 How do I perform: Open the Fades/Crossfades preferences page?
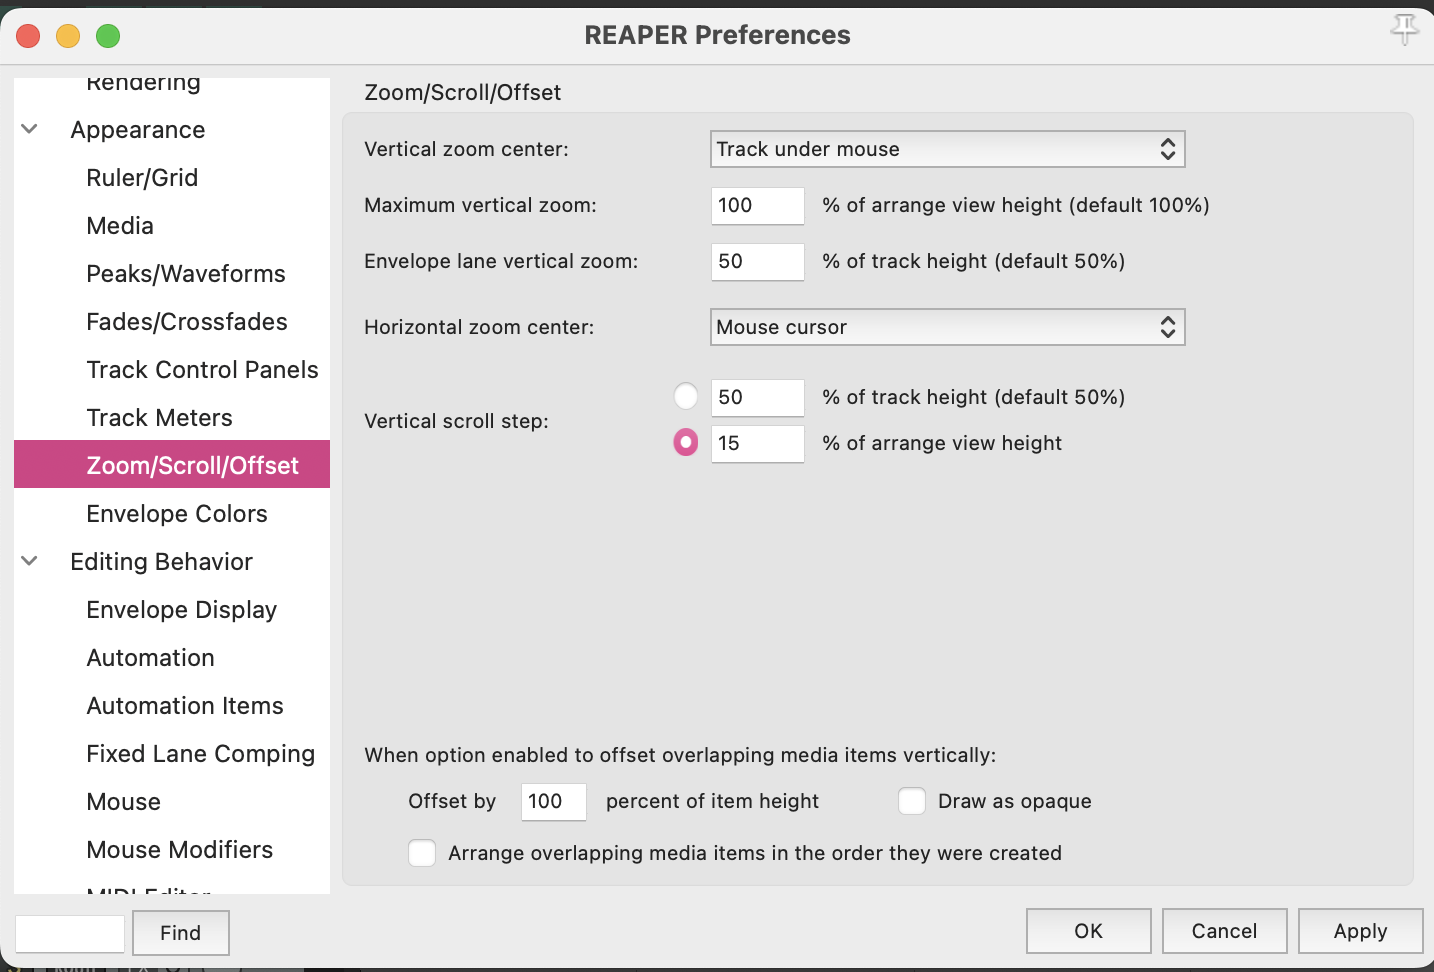(x=187, y=322)
